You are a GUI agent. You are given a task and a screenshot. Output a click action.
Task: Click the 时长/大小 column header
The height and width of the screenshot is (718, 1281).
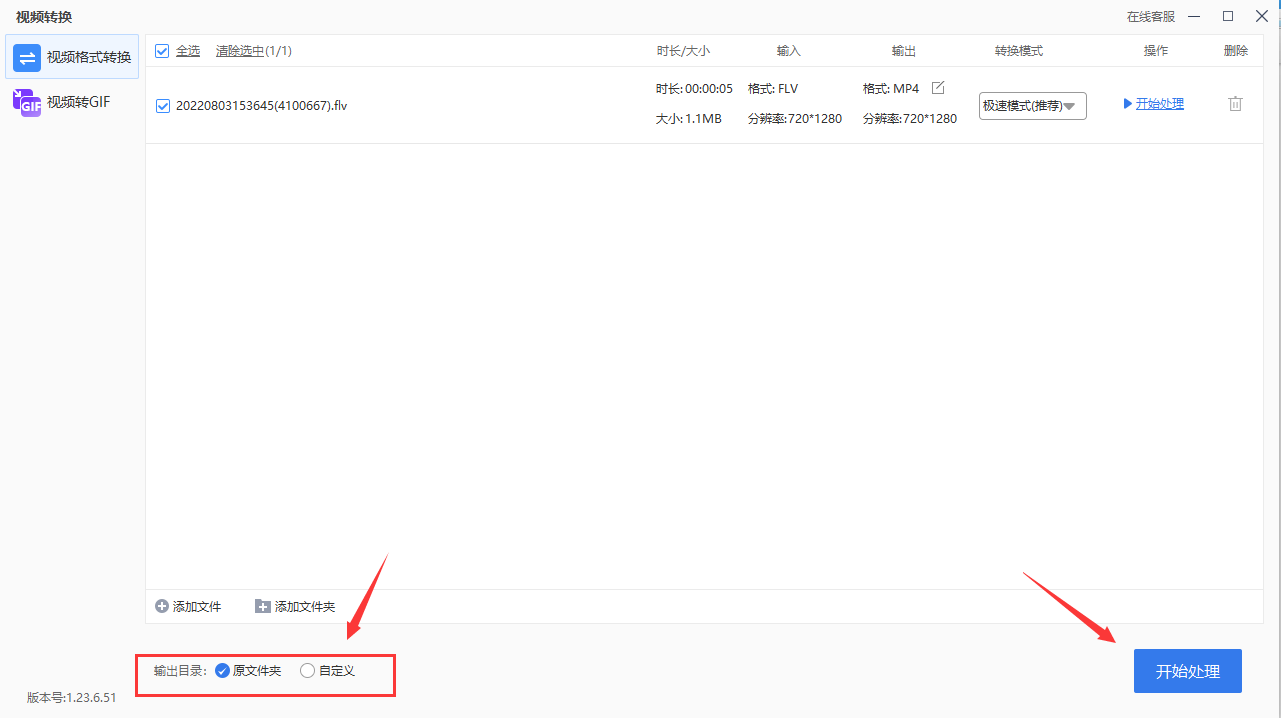(683, 51)
